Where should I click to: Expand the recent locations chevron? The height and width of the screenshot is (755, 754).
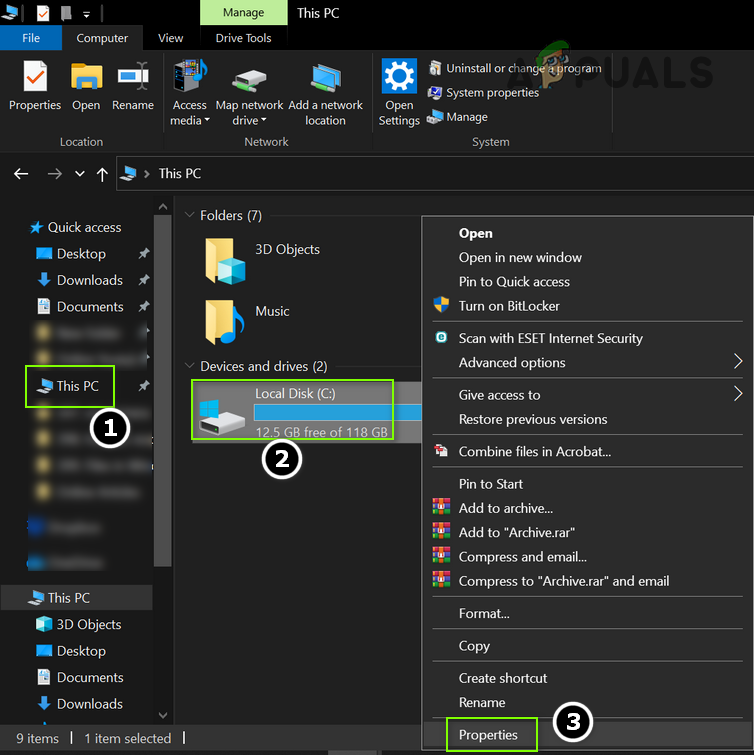click(80, 174)
